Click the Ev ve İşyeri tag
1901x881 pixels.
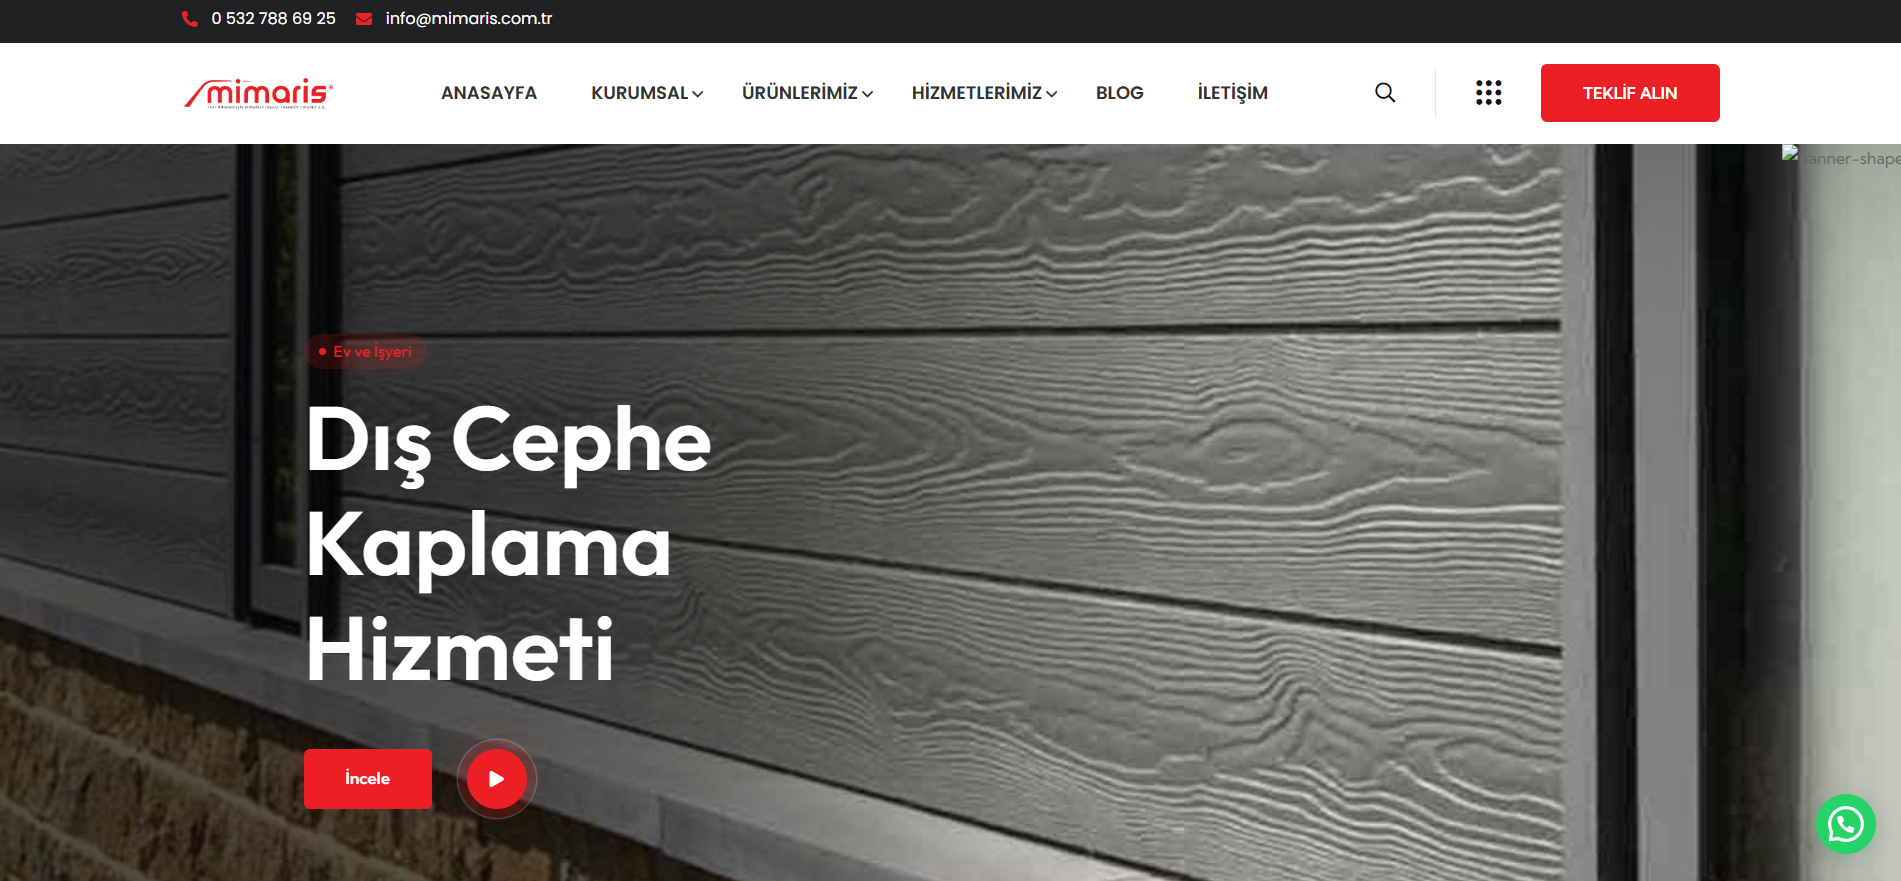(x=365, y=352)
